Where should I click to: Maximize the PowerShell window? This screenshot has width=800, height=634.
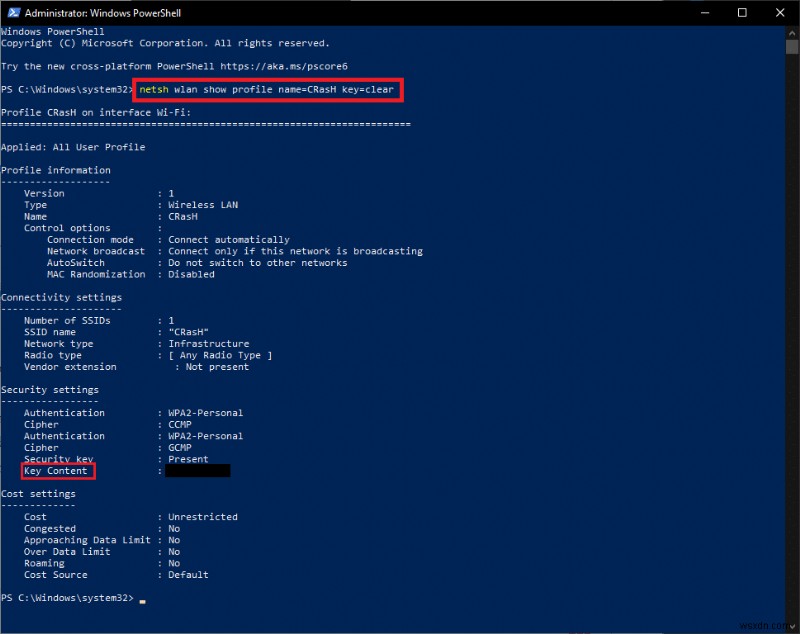click(742, 12)
